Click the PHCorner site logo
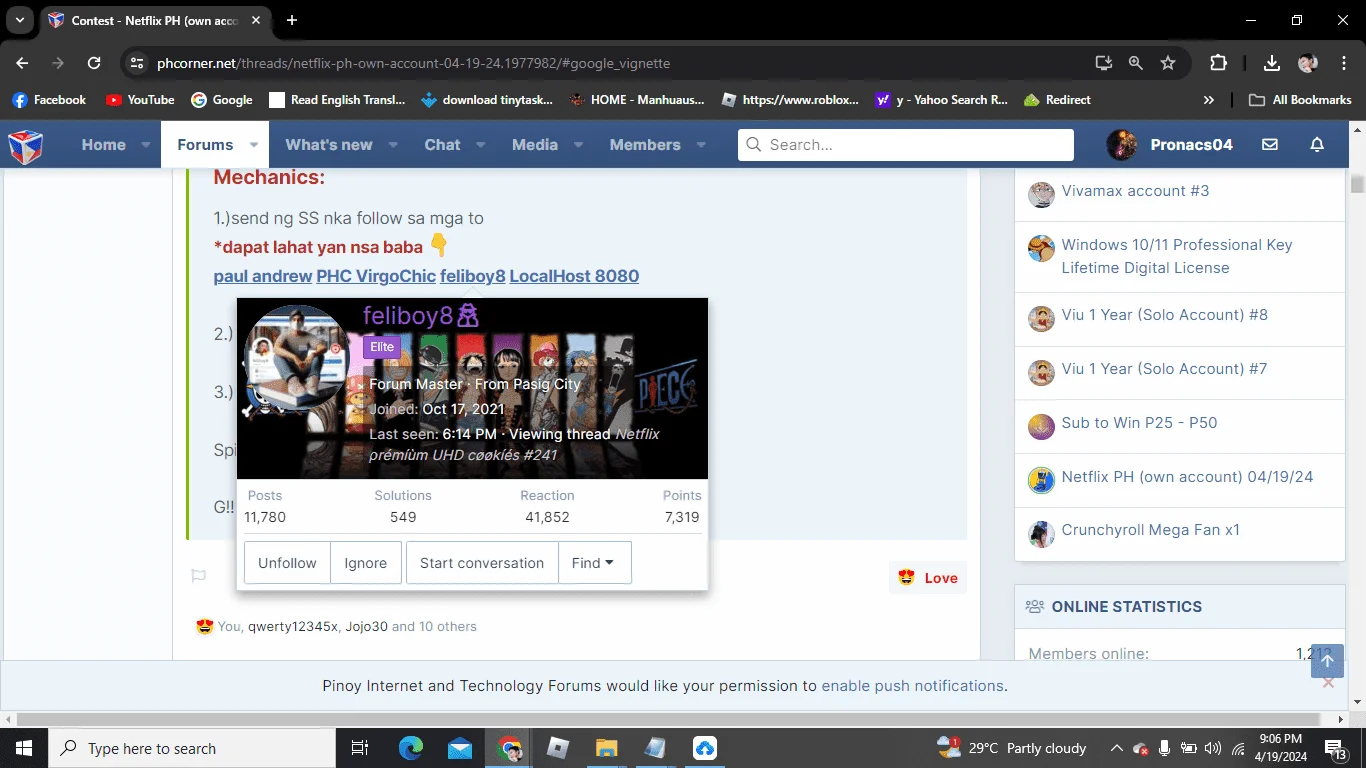 coord(26,146)
